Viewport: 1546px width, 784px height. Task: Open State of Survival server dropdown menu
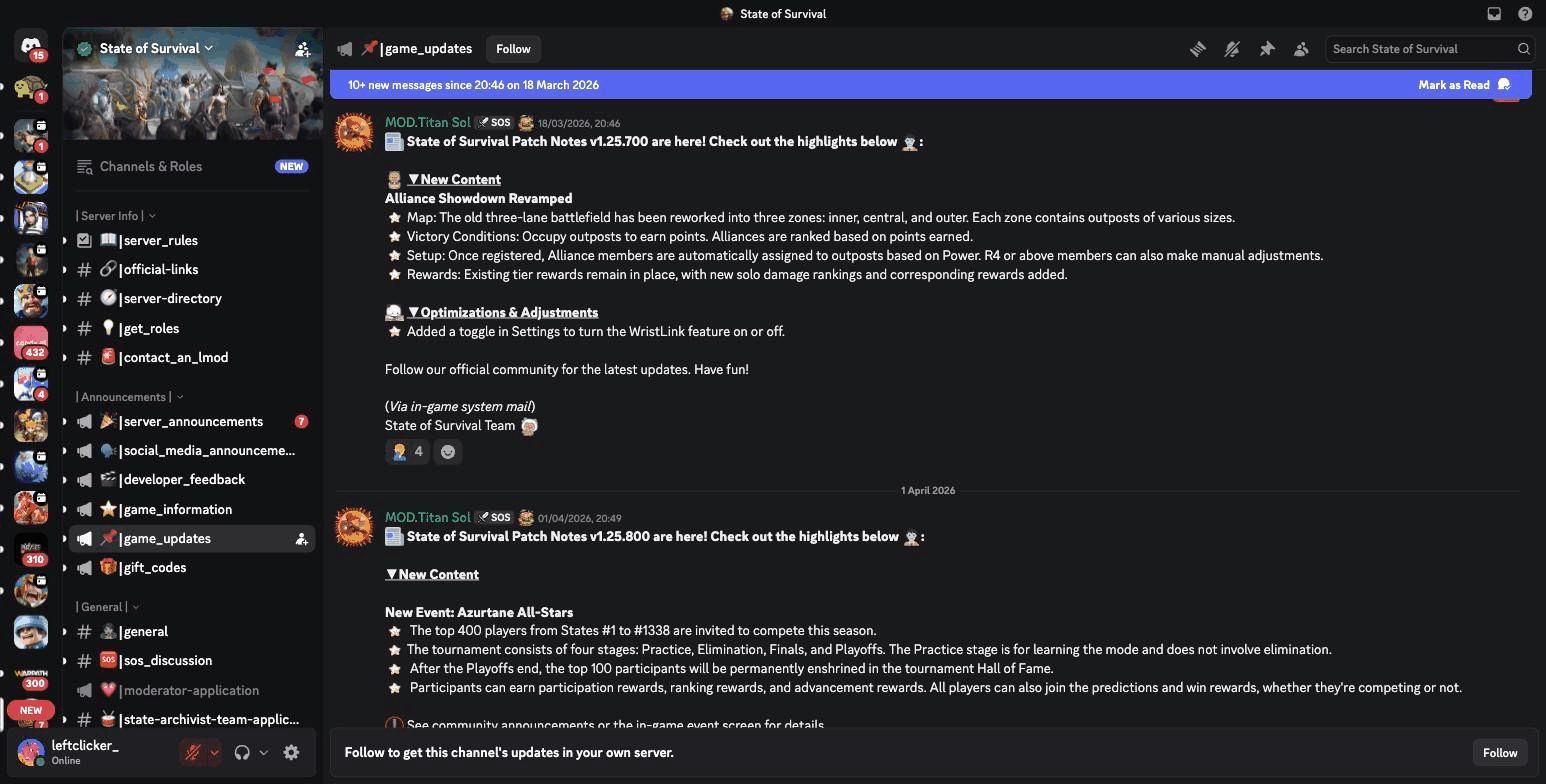click(x=157, y=48)
